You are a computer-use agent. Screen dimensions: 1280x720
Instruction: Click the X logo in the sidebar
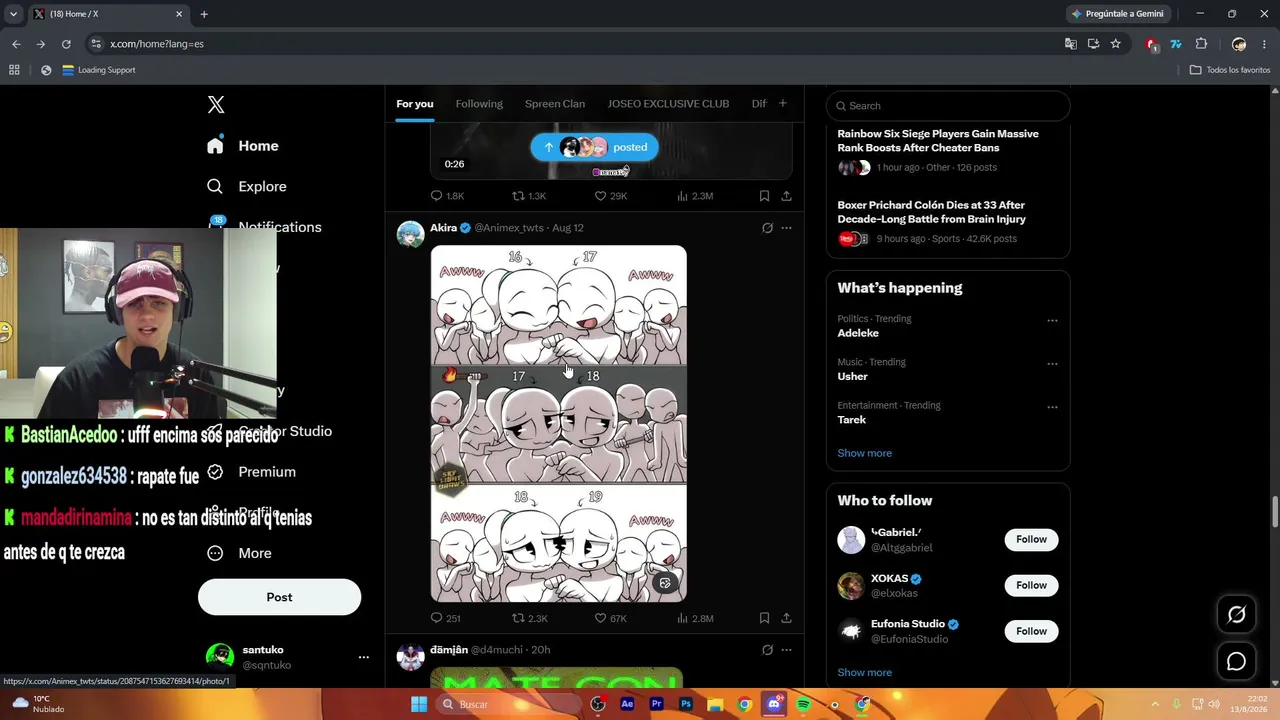point(216,105)
